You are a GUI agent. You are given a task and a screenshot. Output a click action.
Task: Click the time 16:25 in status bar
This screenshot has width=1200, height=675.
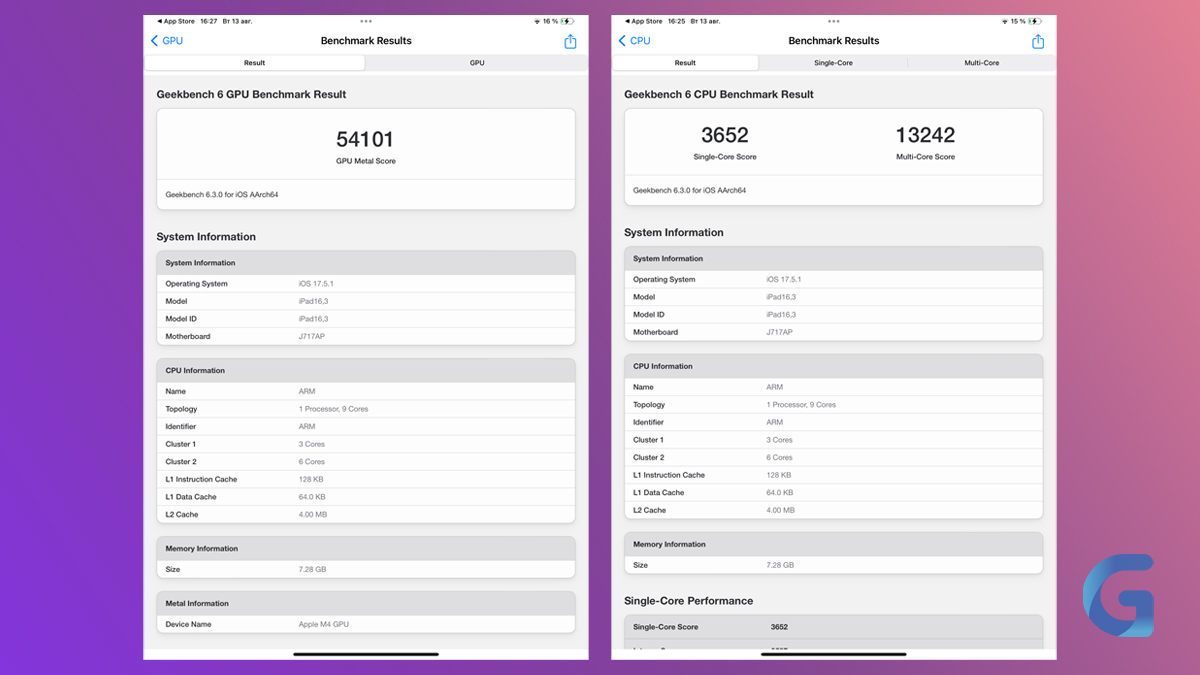pyautogui.click(x=679, y=21)
